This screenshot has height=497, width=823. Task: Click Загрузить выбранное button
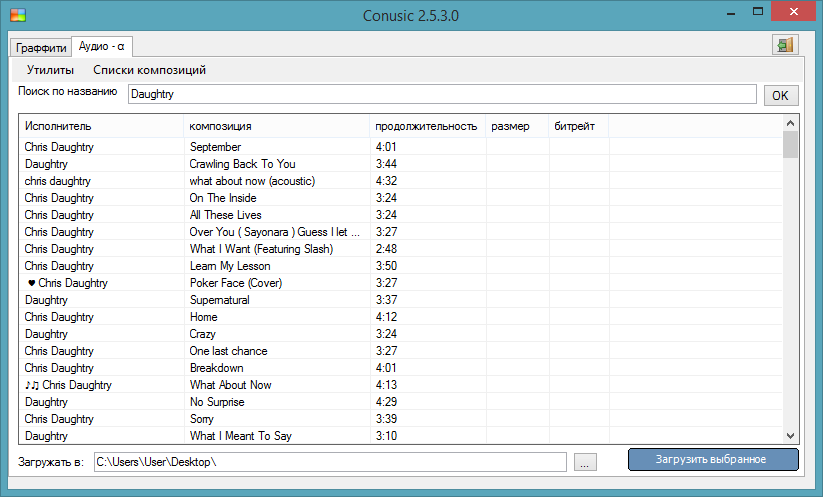713,459
